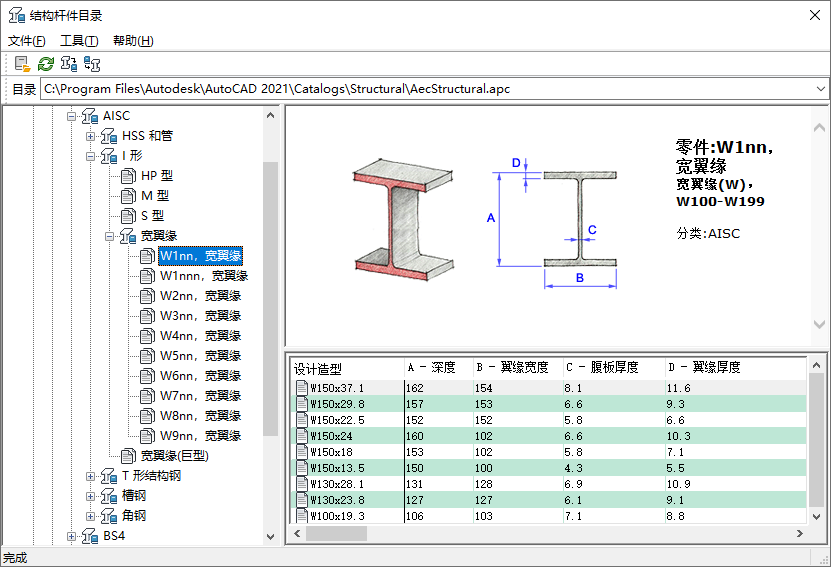Click the T 形结构钢 category icon
This screenshot has height=567, width=831.
(109, 476)
